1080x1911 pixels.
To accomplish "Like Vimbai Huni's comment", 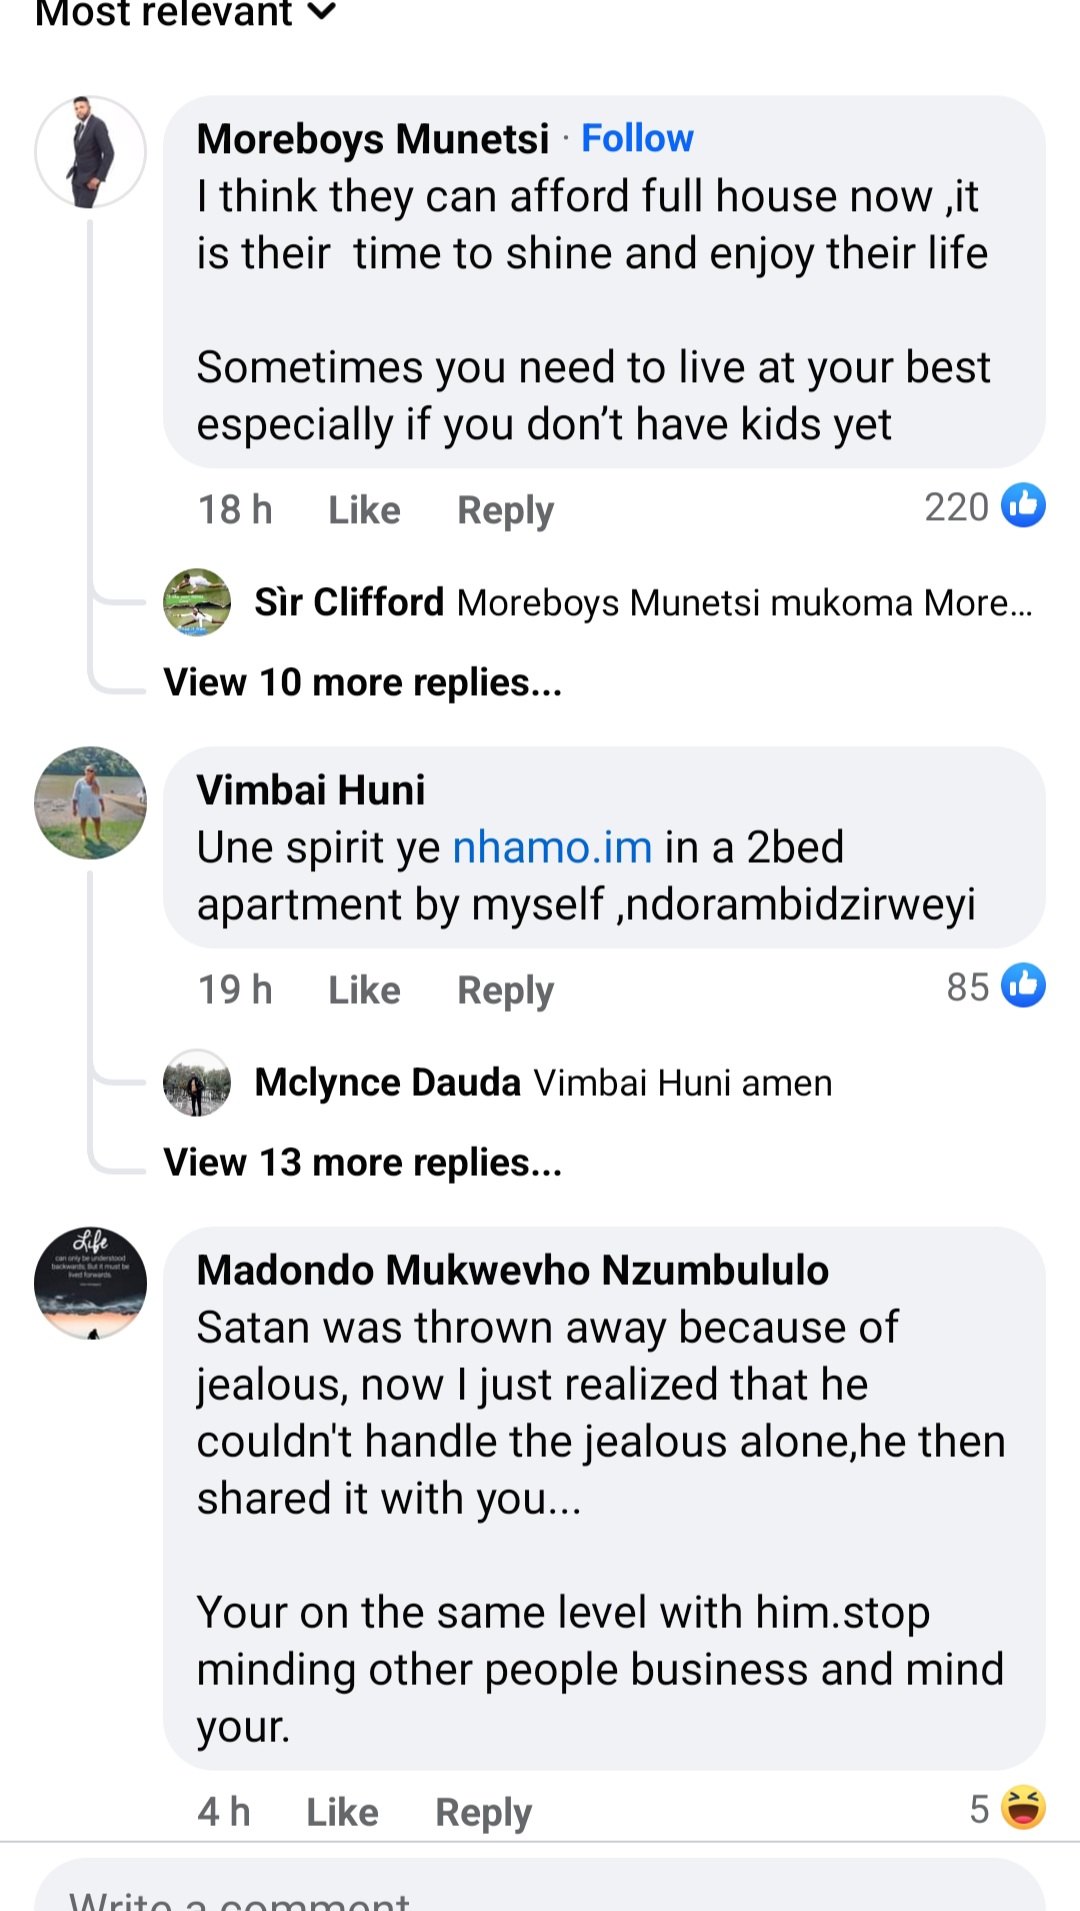I will (x=364, y=990).
